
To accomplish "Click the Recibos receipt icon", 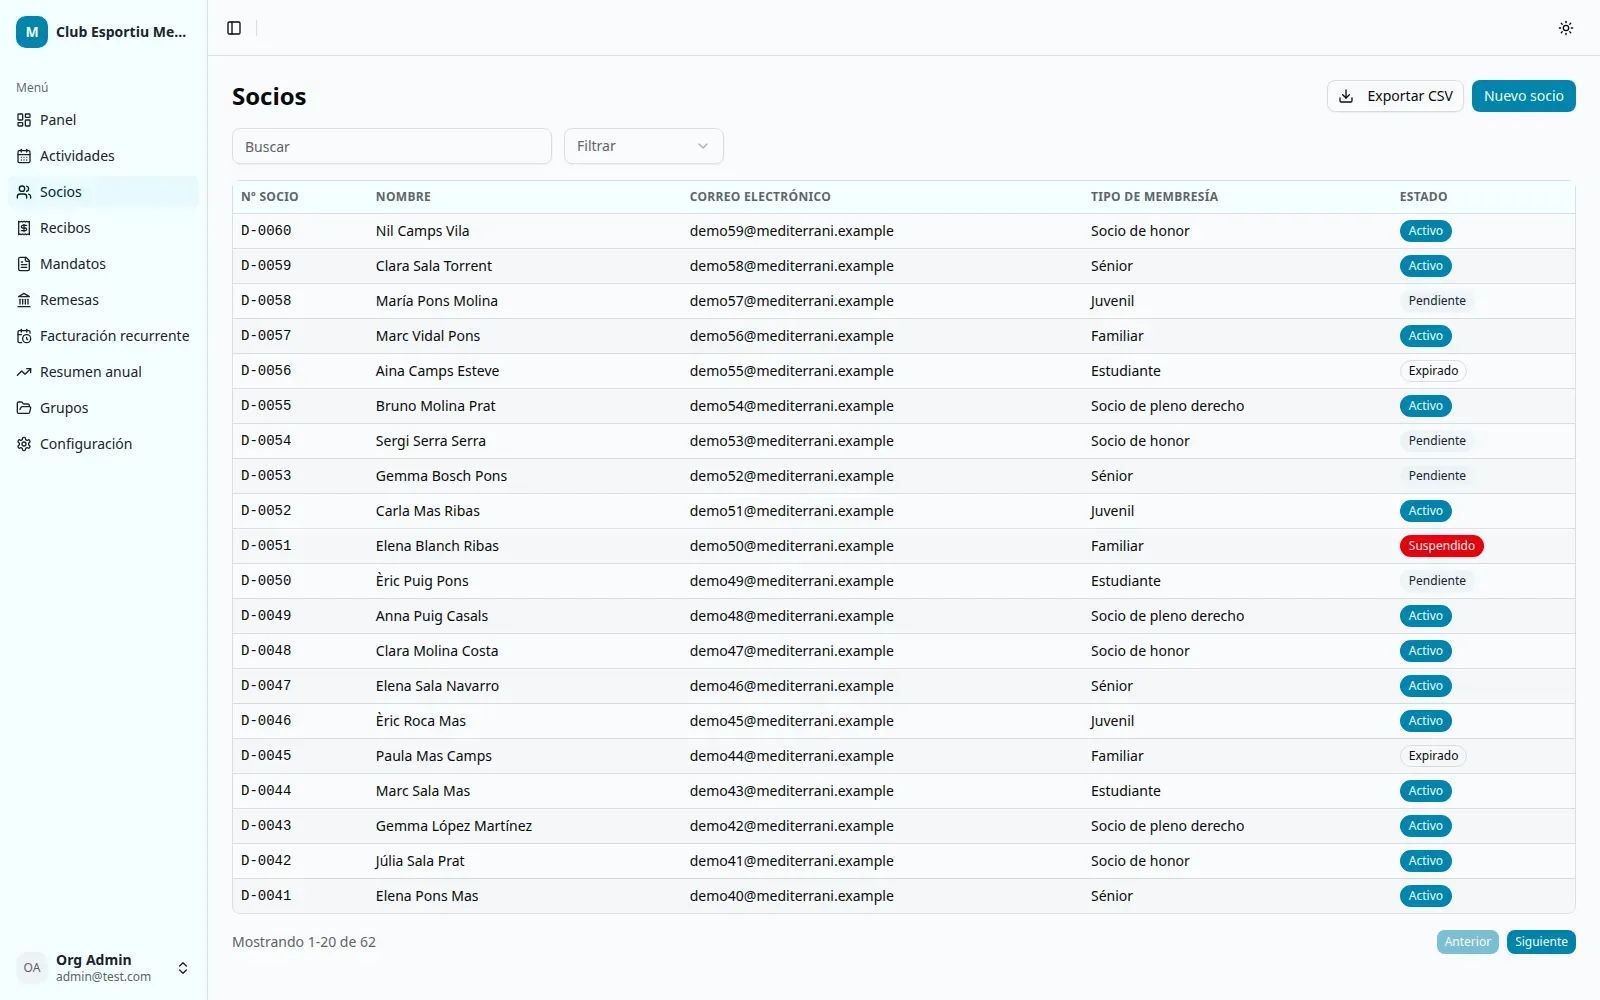I will [24, 228].
